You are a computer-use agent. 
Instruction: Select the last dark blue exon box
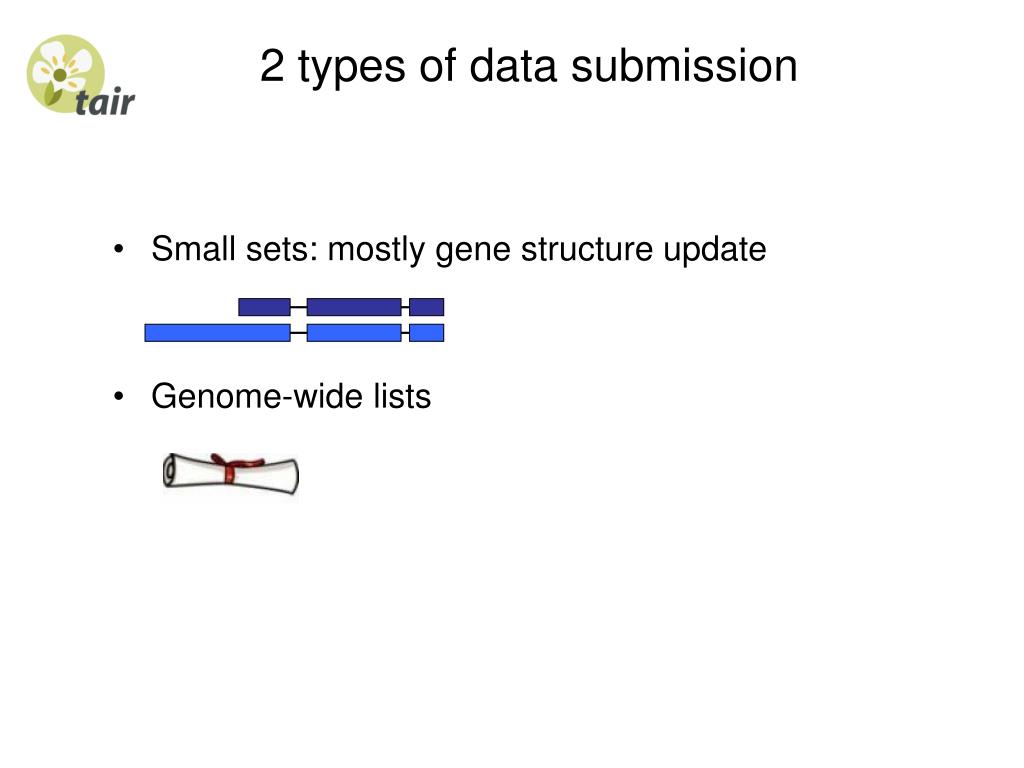(x=426, y=307)
